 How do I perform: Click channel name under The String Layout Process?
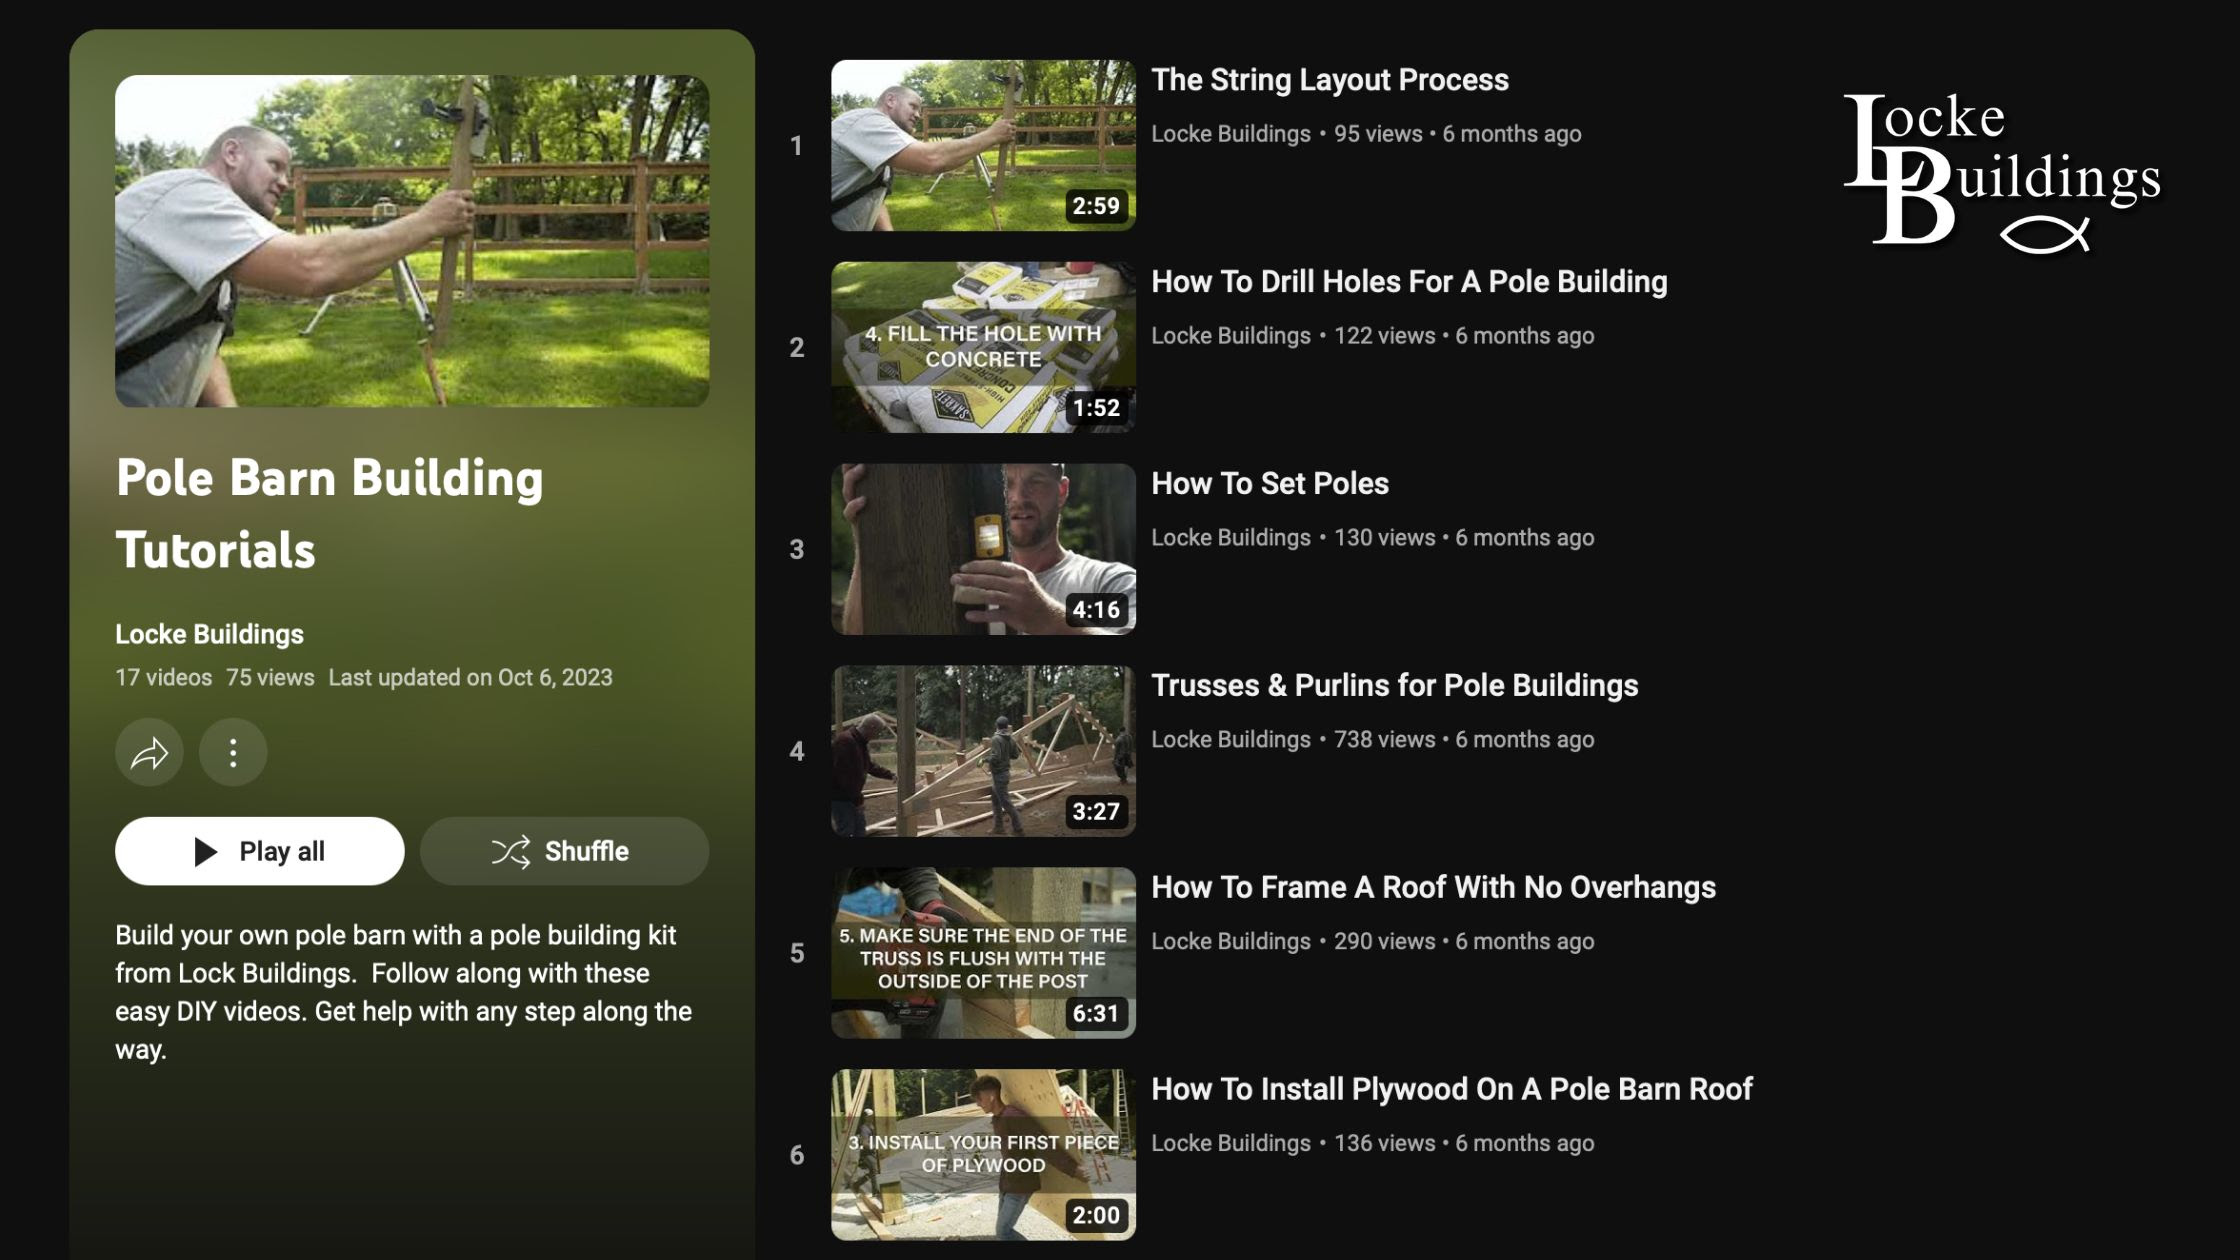[x=1230, y=134]
